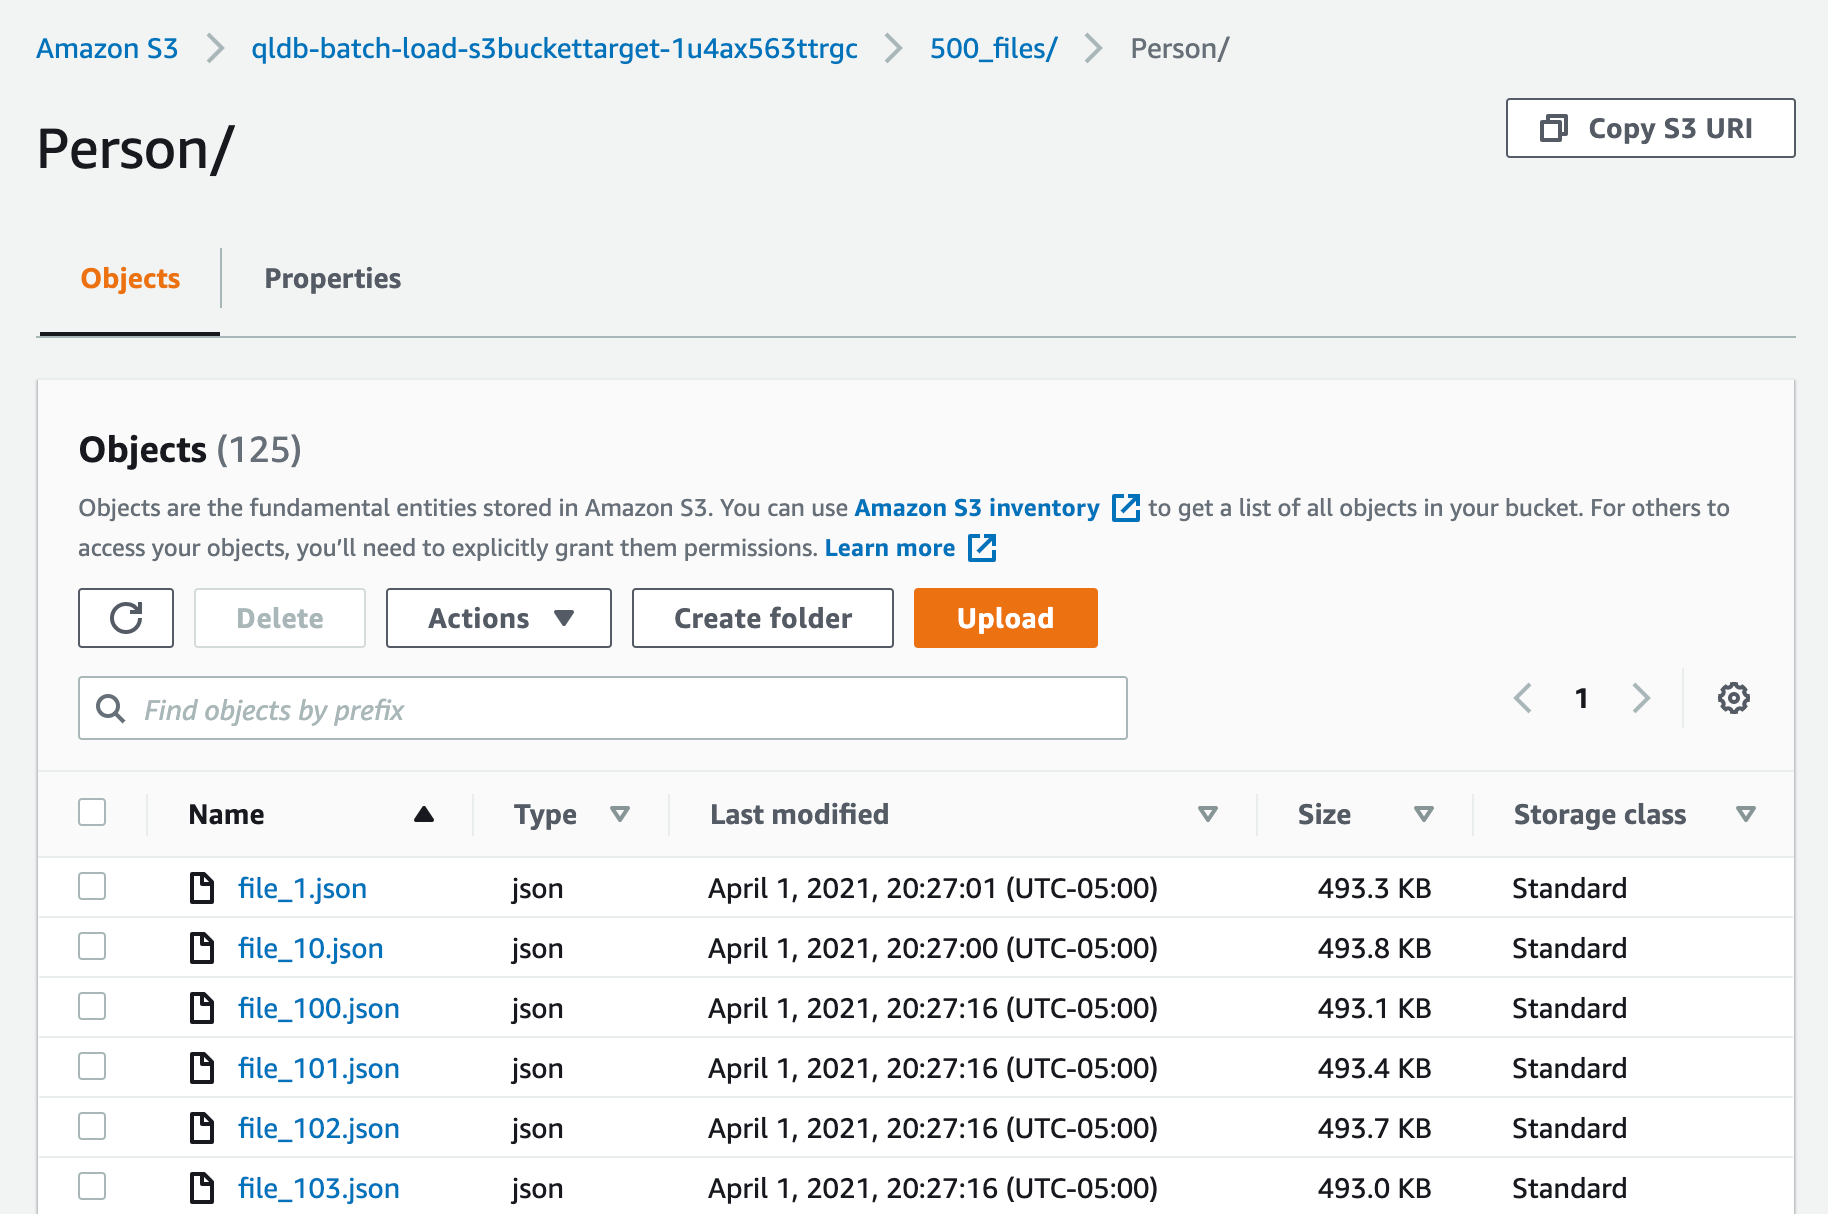Click the json type cell for file_101.json
Viewport: 1828px width, 1214px height.
[x=537, y=1068]
